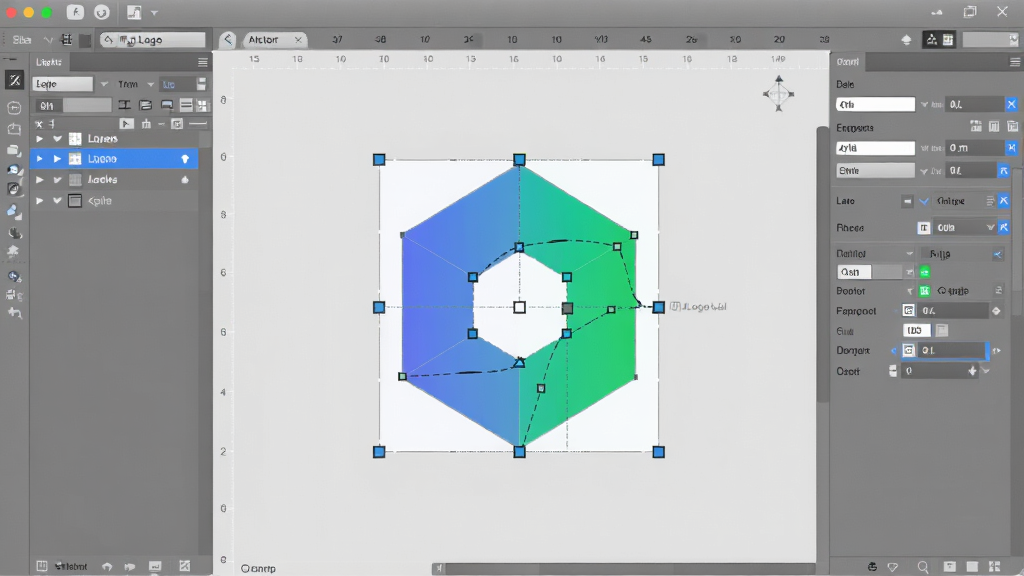Open the first white dropdown field in the right panel
1024x576 pixels.
(x=875, y=104)
